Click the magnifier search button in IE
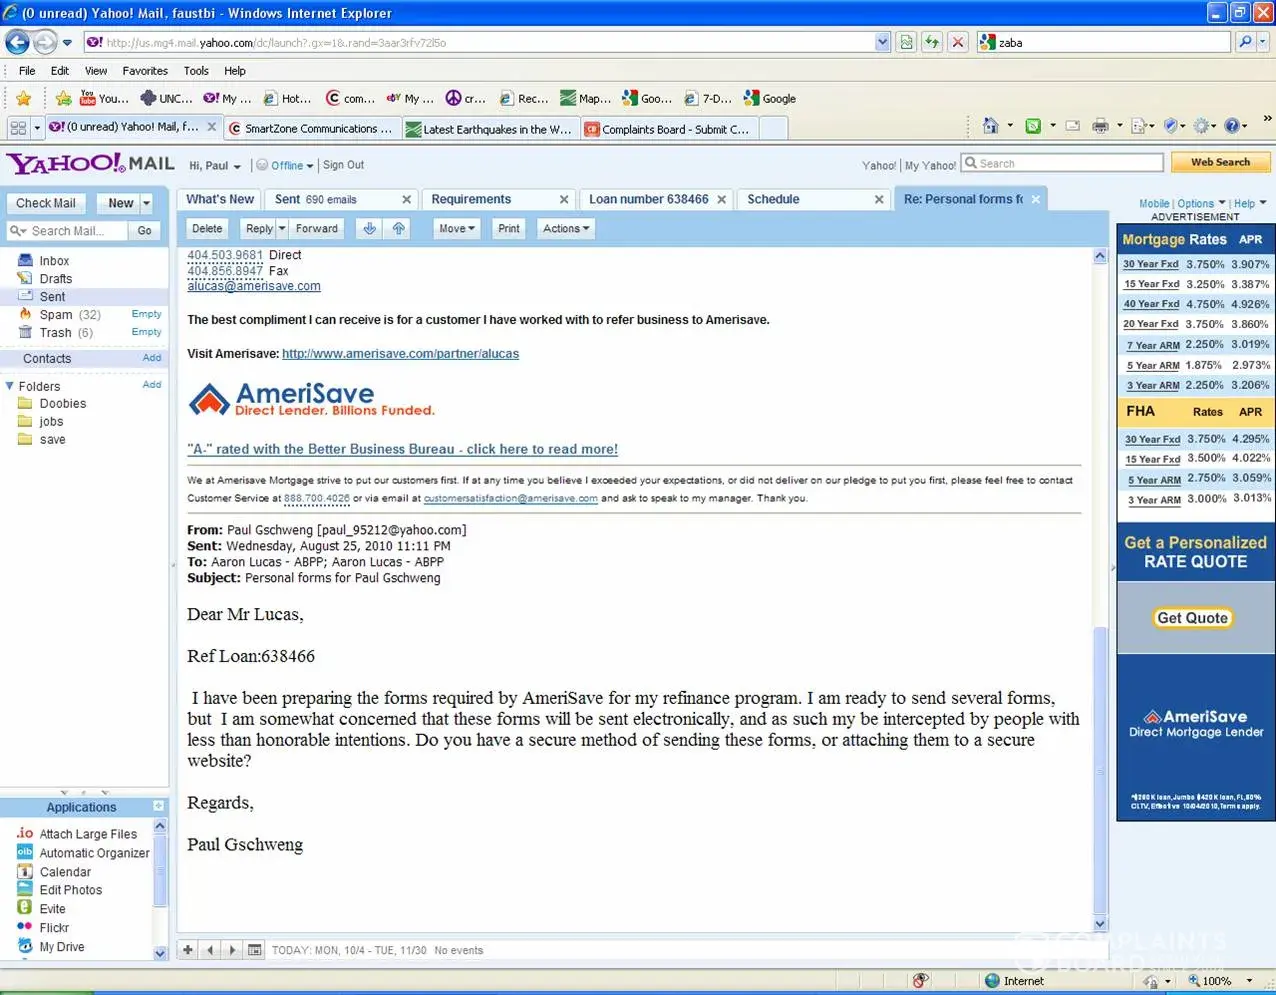This screenshot has height=995, width=1276. (1245, 42)
